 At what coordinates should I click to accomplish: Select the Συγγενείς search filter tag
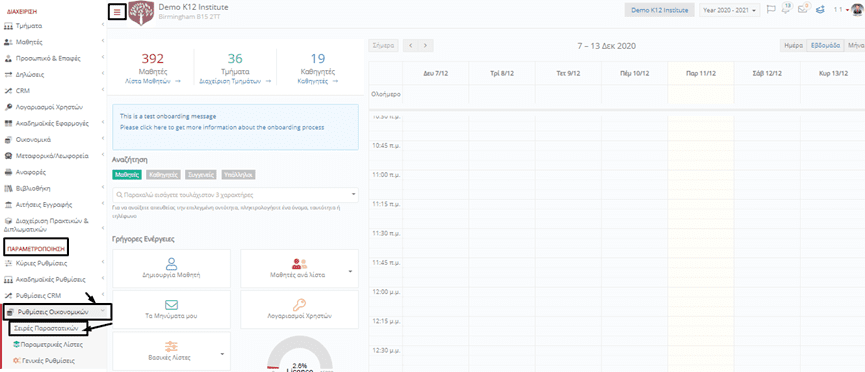200,174
